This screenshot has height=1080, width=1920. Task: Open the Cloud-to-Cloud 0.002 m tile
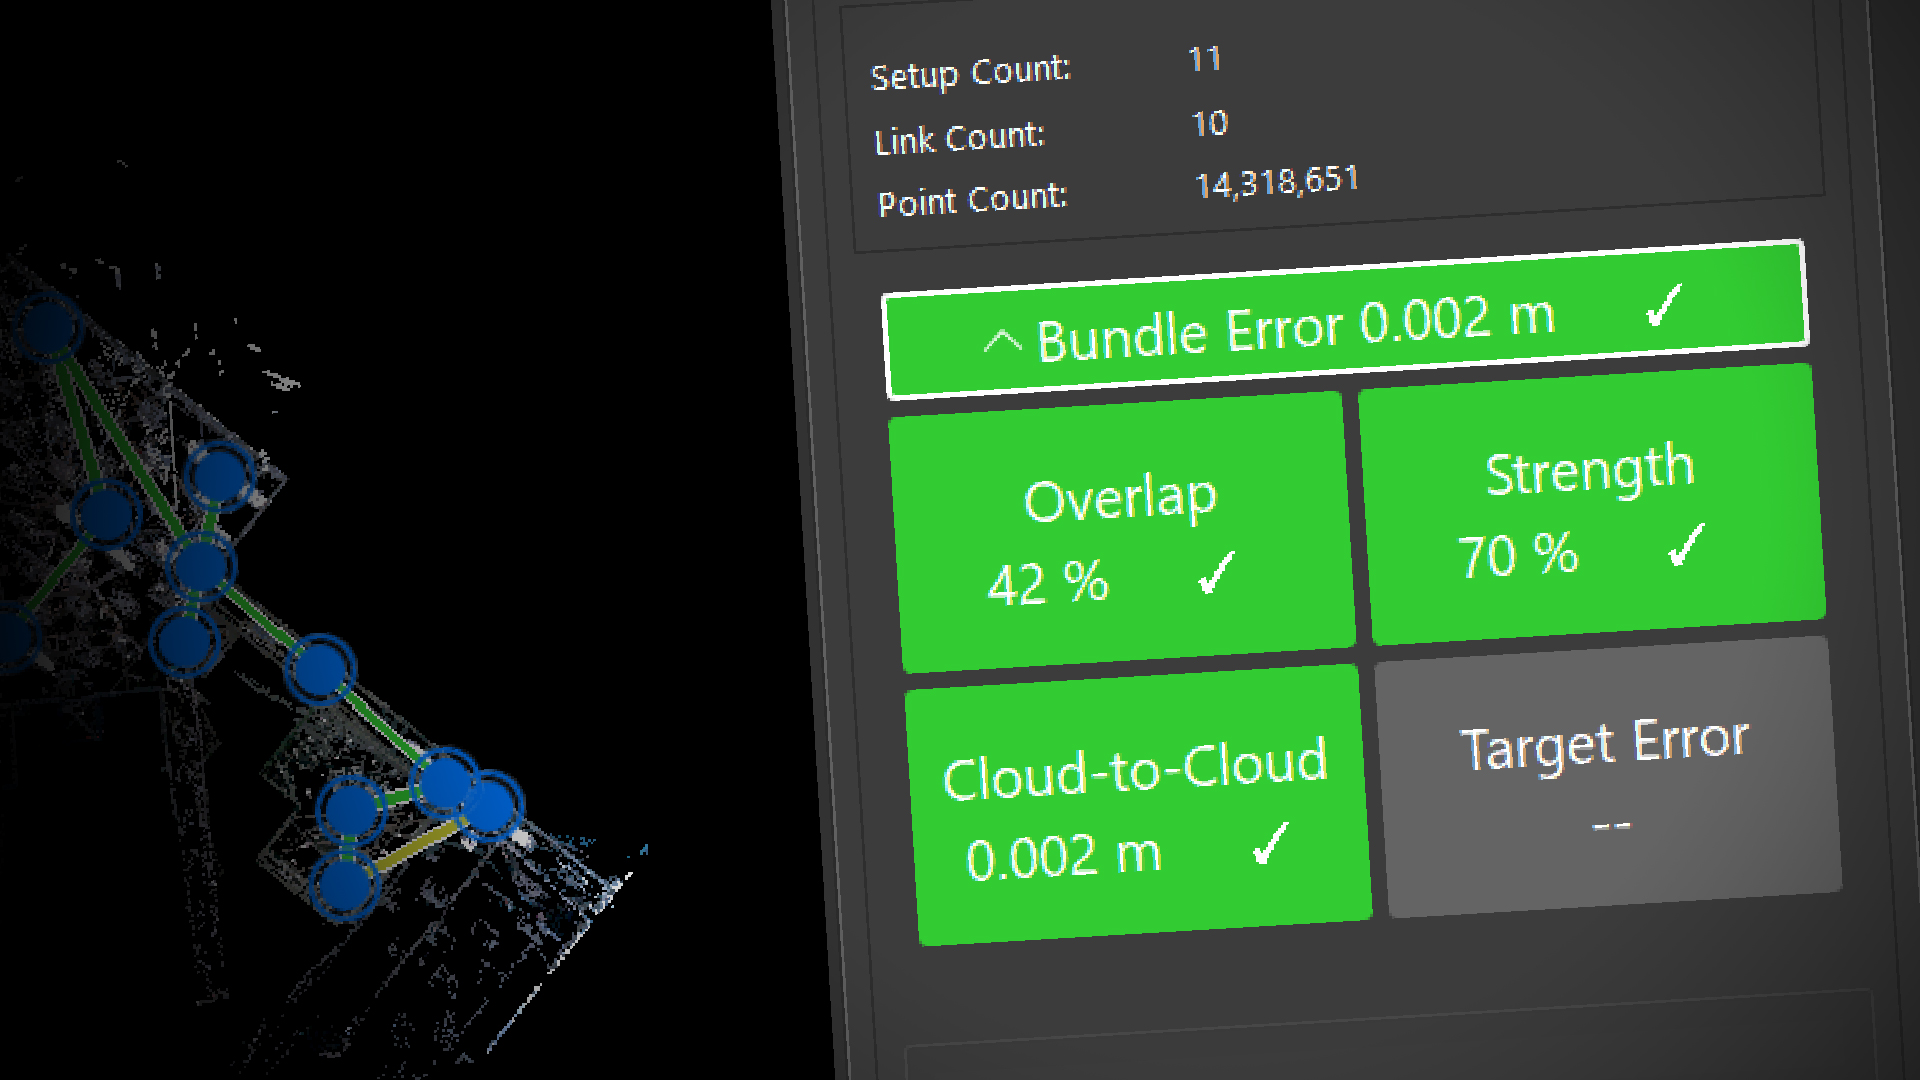(1137, 806)
